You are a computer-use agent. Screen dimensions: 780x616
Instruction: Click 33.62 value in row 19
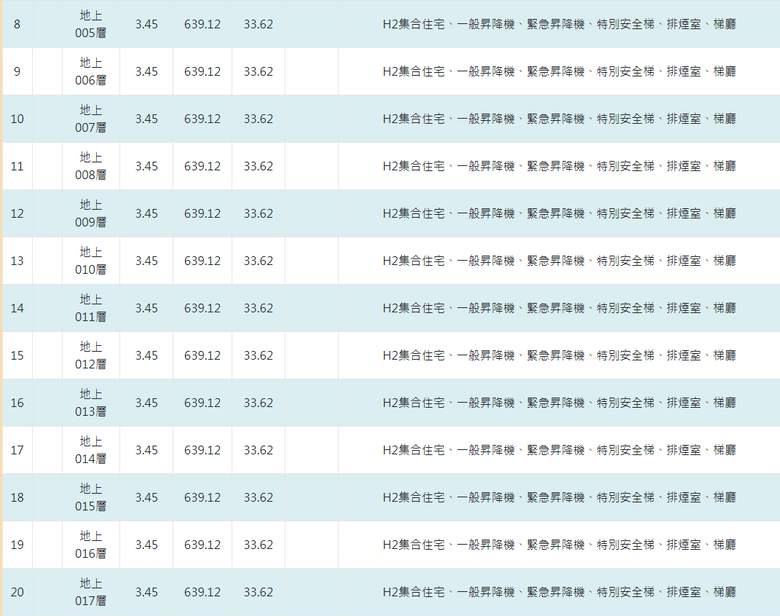pyautogui.click(x=258, y=544)
